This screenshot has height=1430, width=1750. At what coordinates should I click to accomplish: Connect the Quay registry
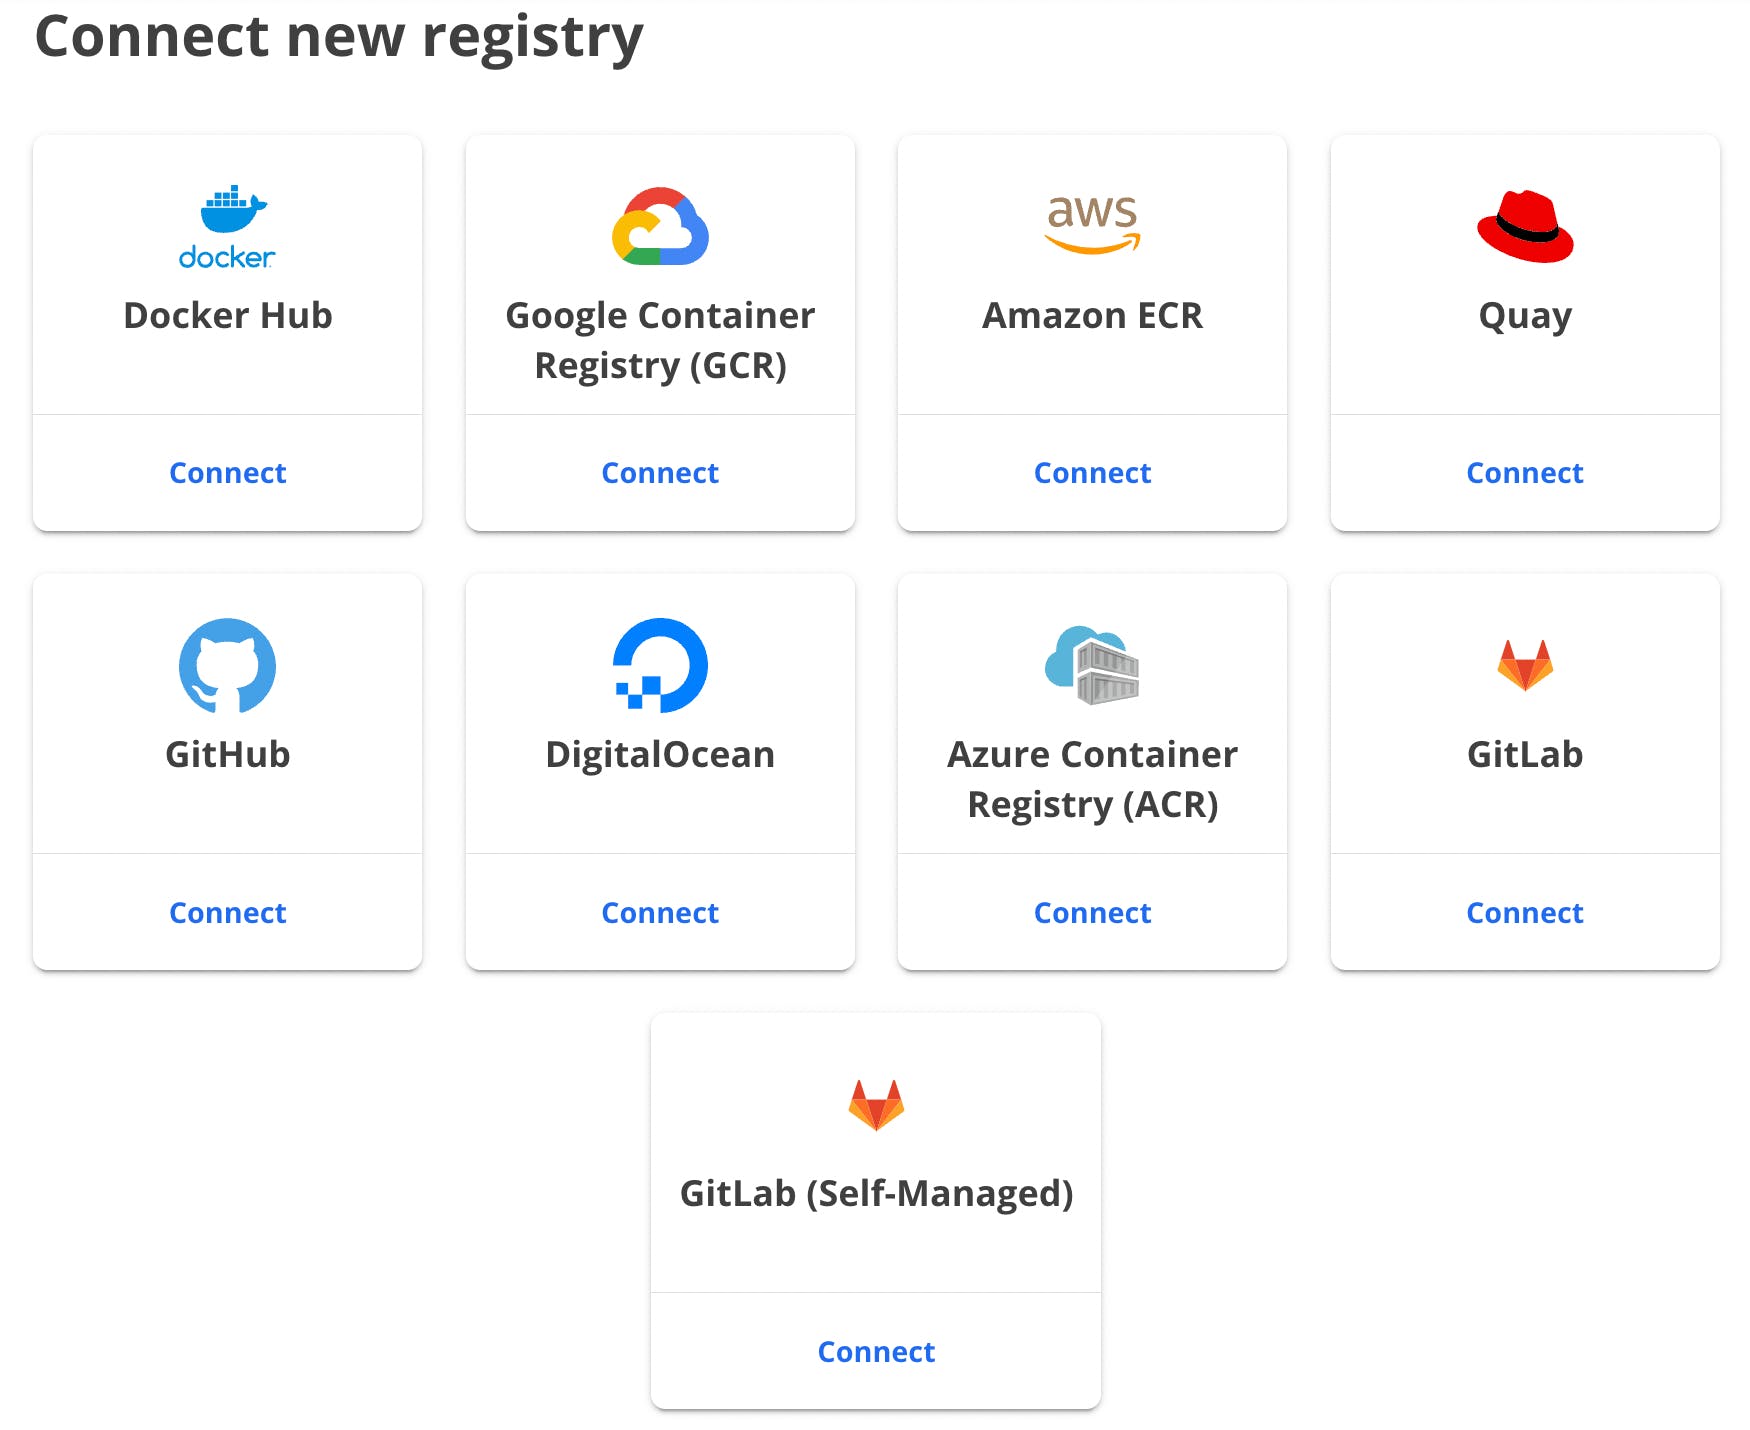pyautogui.click(x=1525, y=473)
